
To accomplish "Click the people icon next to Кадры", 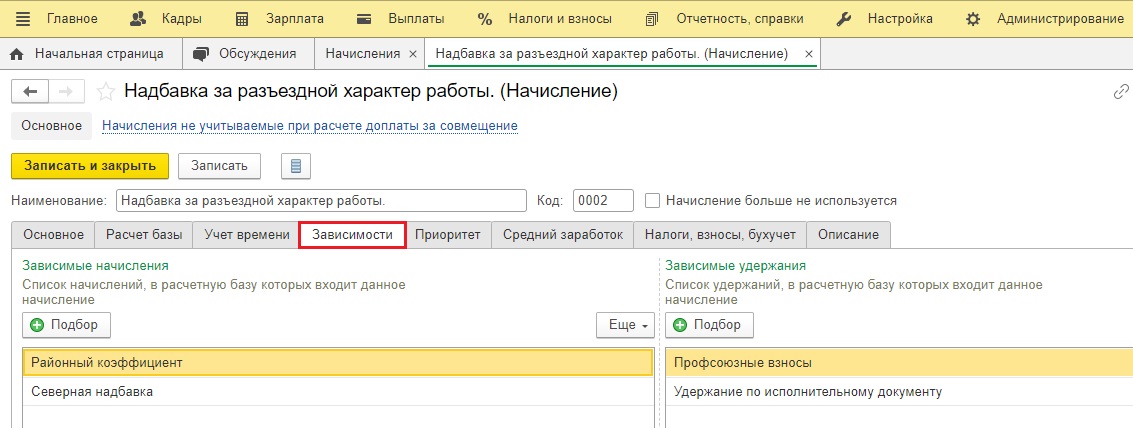I will click(139, 19).
